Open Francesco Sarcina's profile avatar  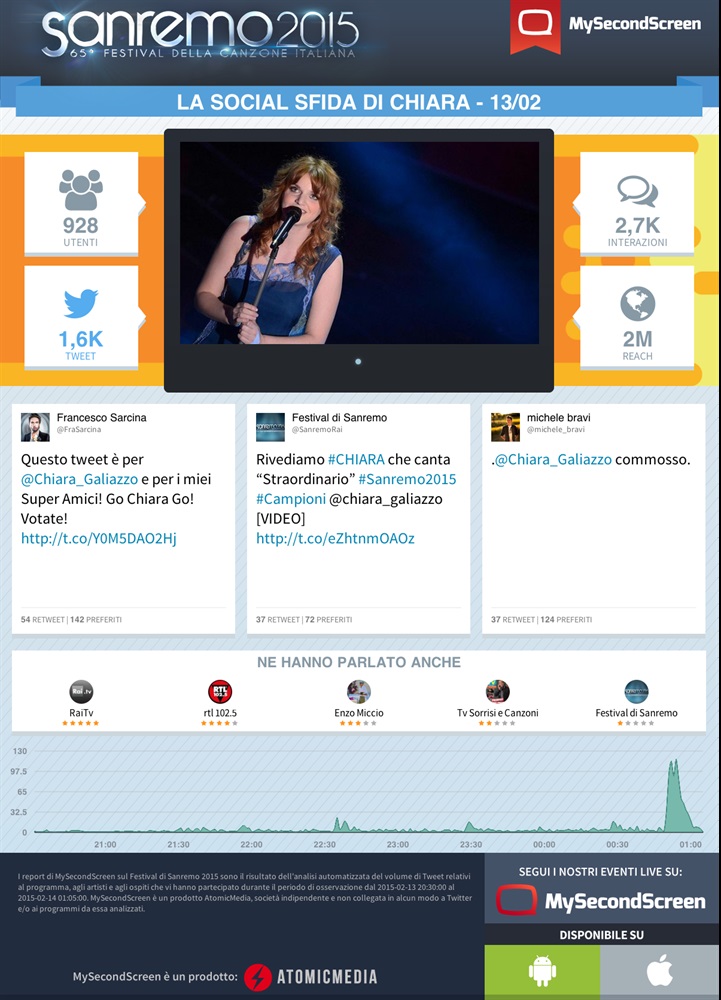click(x=35, y=427)
